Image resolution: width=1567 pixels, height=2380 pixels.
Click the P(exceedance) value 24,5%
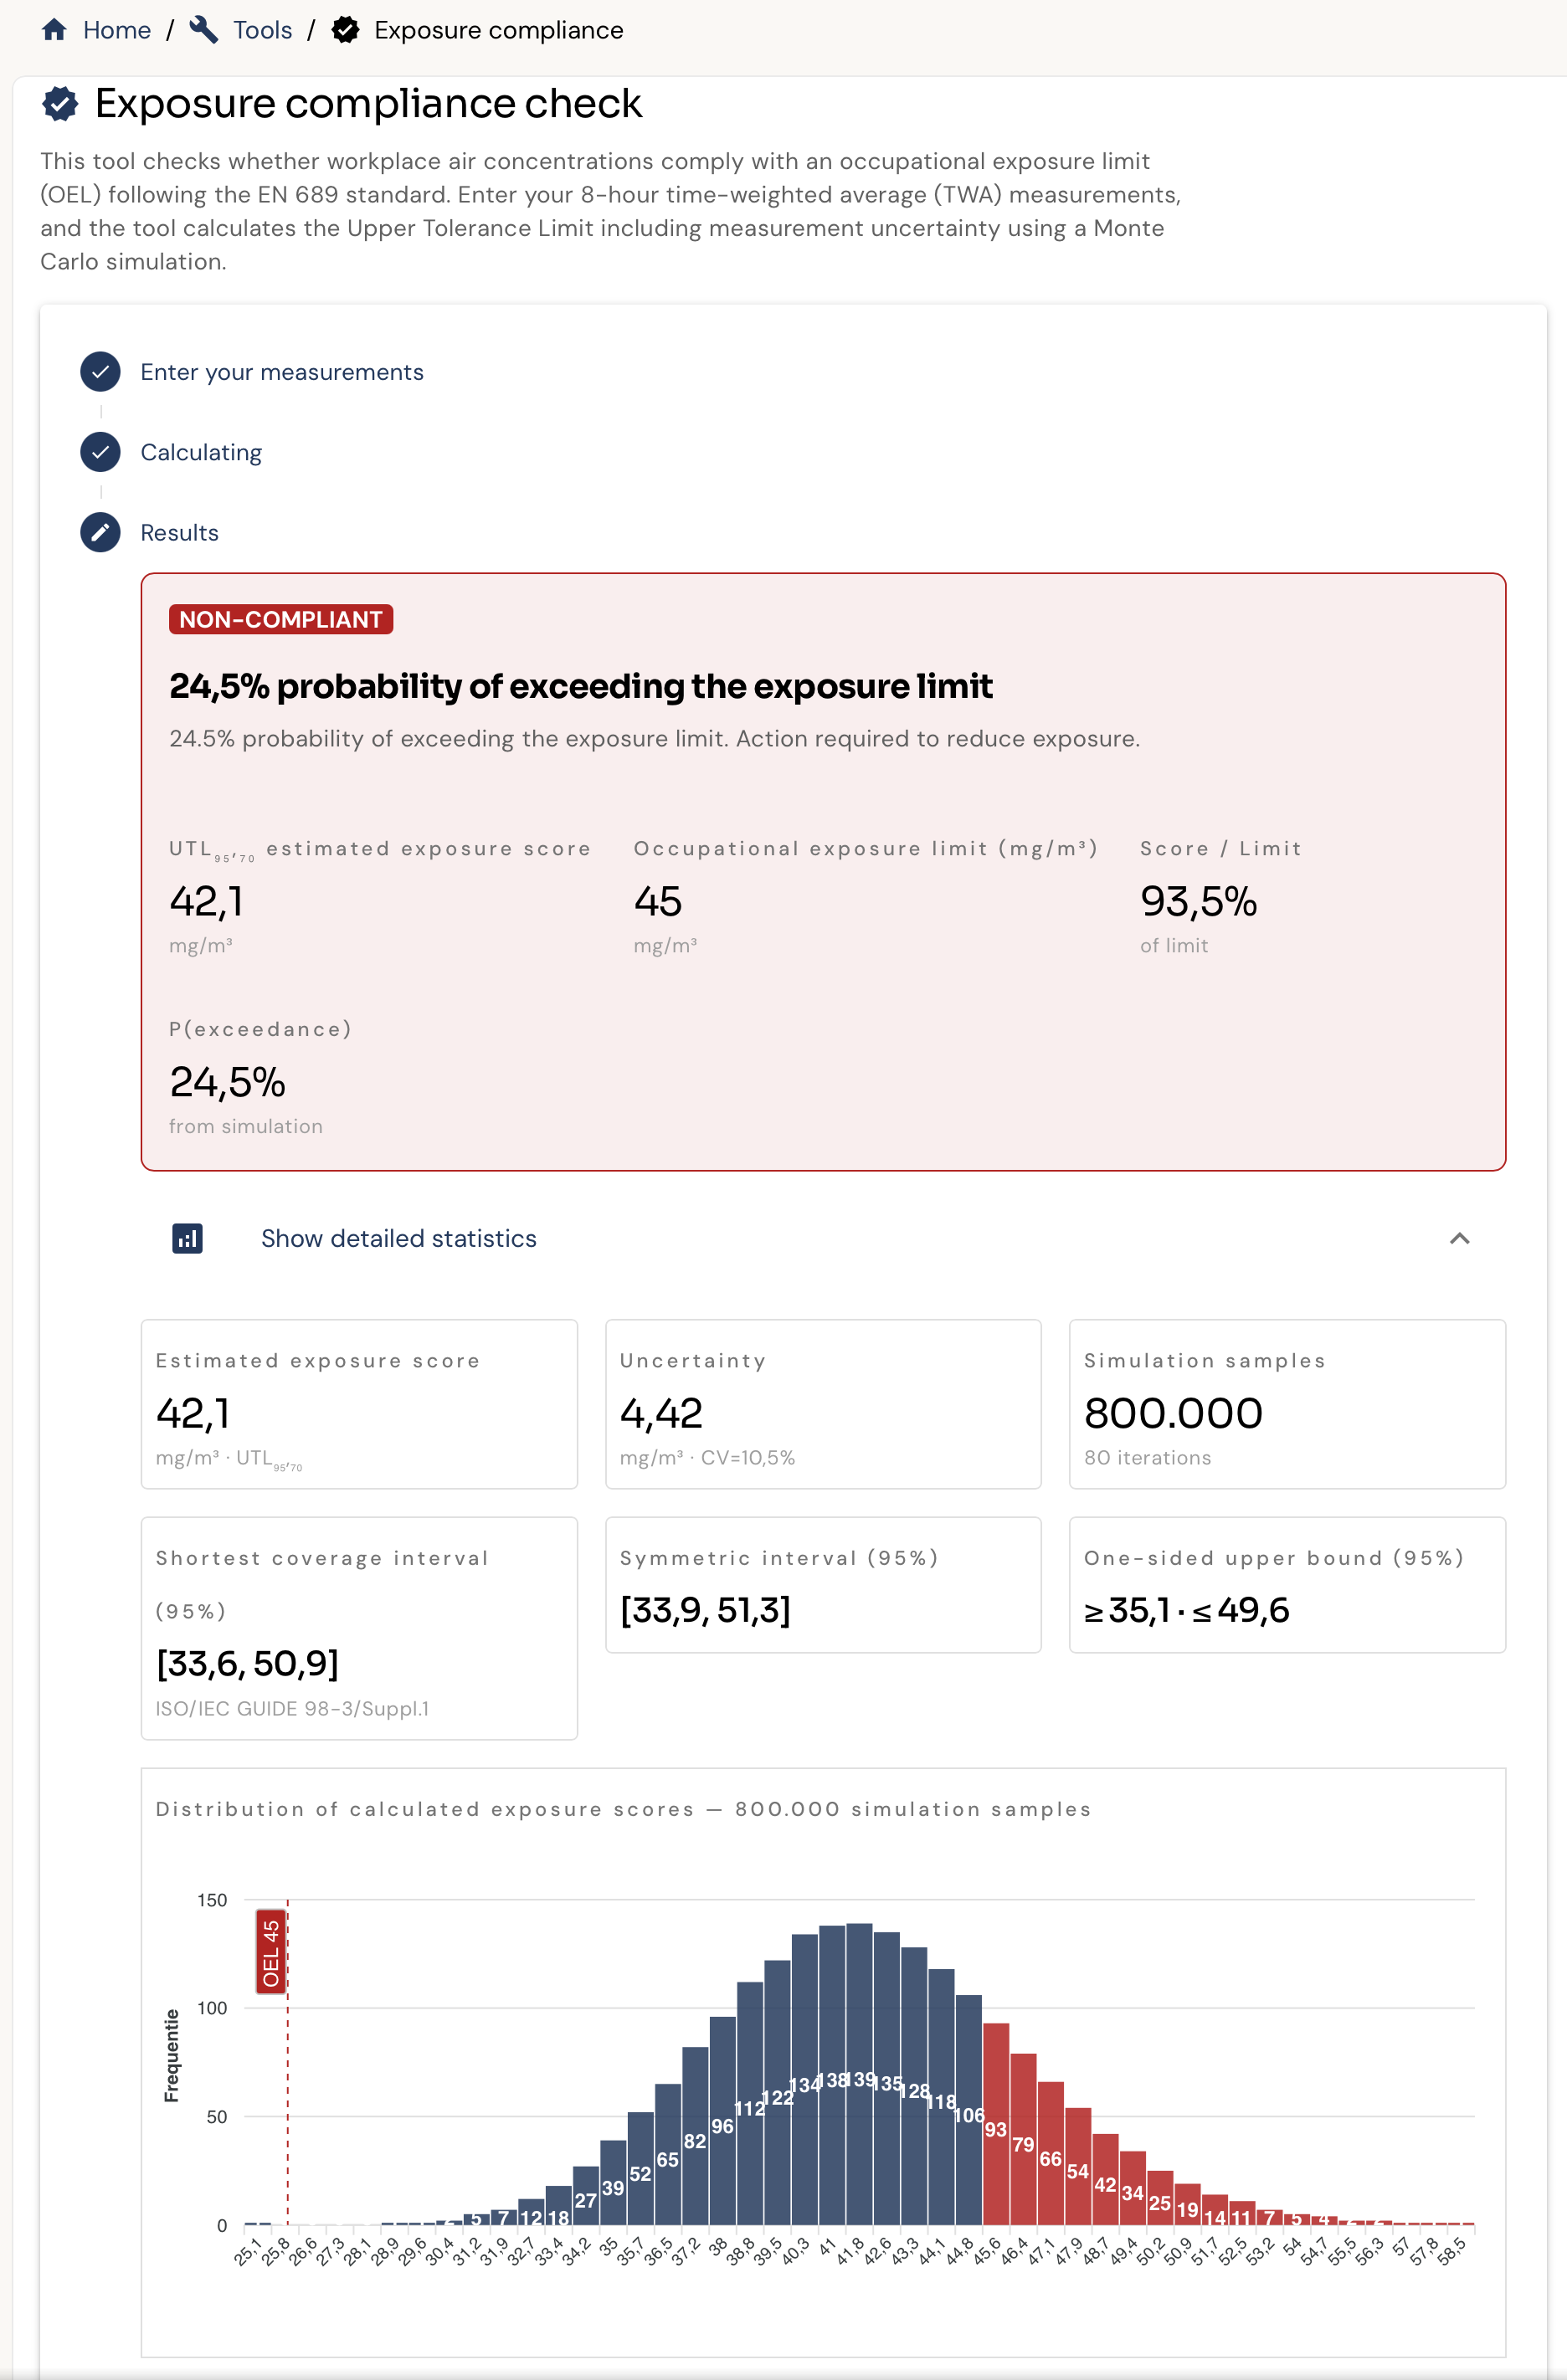pos(227,1082)
